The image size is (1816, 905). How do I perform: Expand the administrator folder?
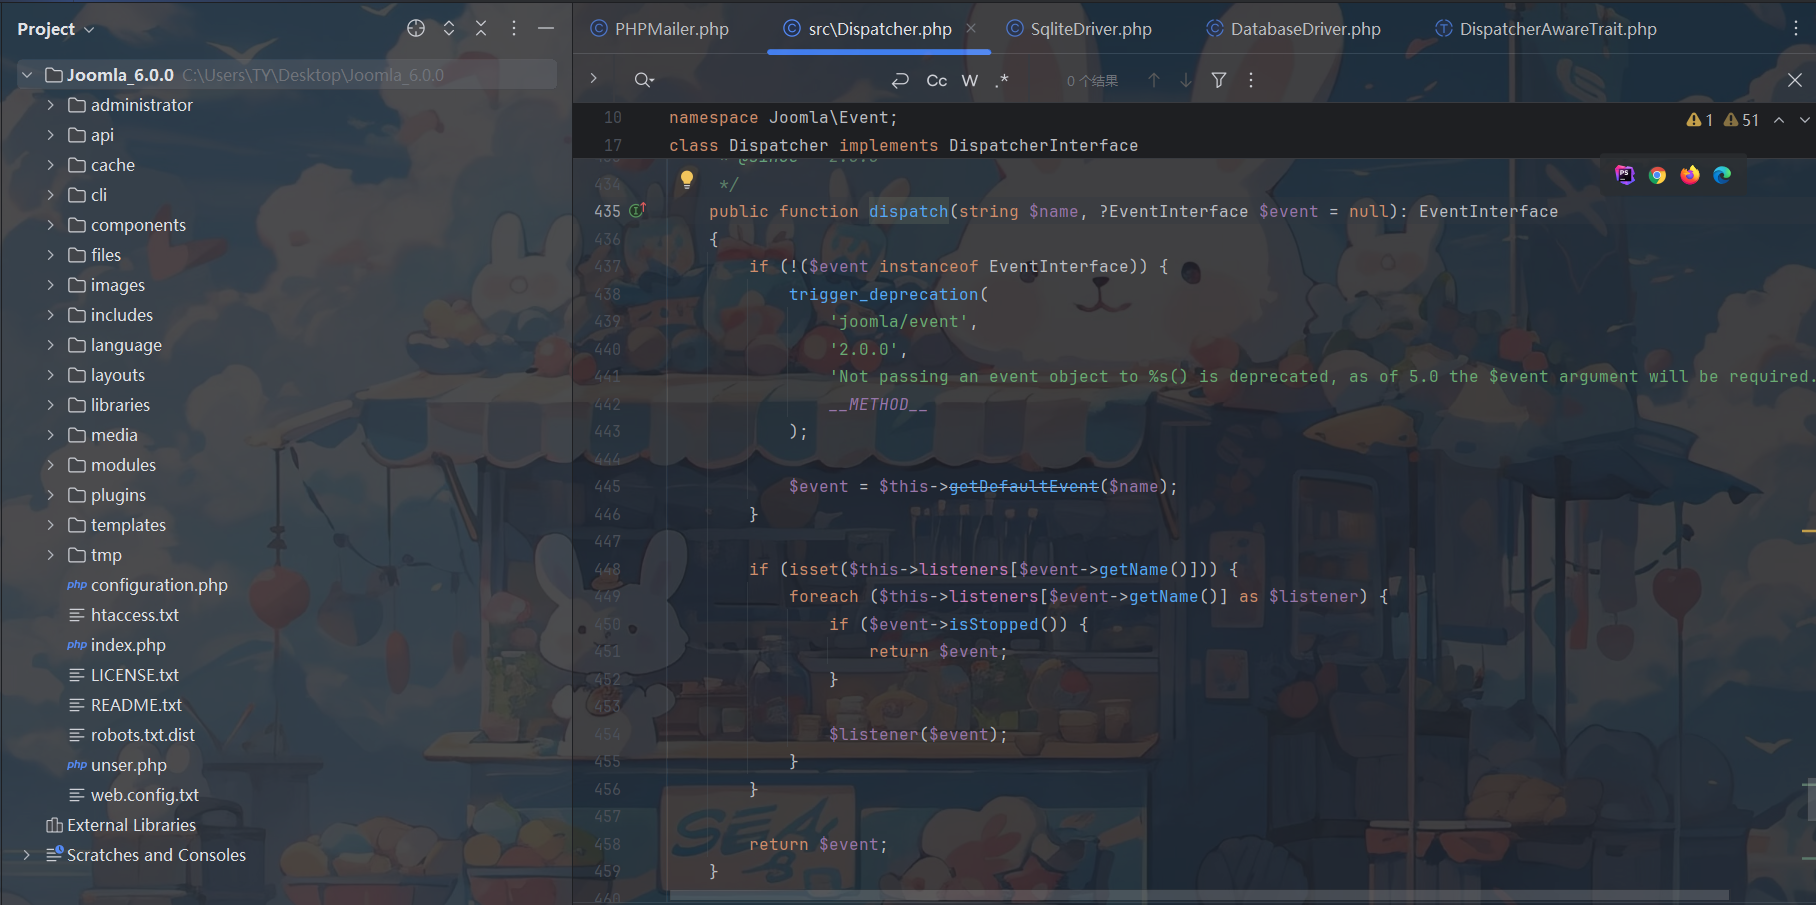[x=51, y=105]
